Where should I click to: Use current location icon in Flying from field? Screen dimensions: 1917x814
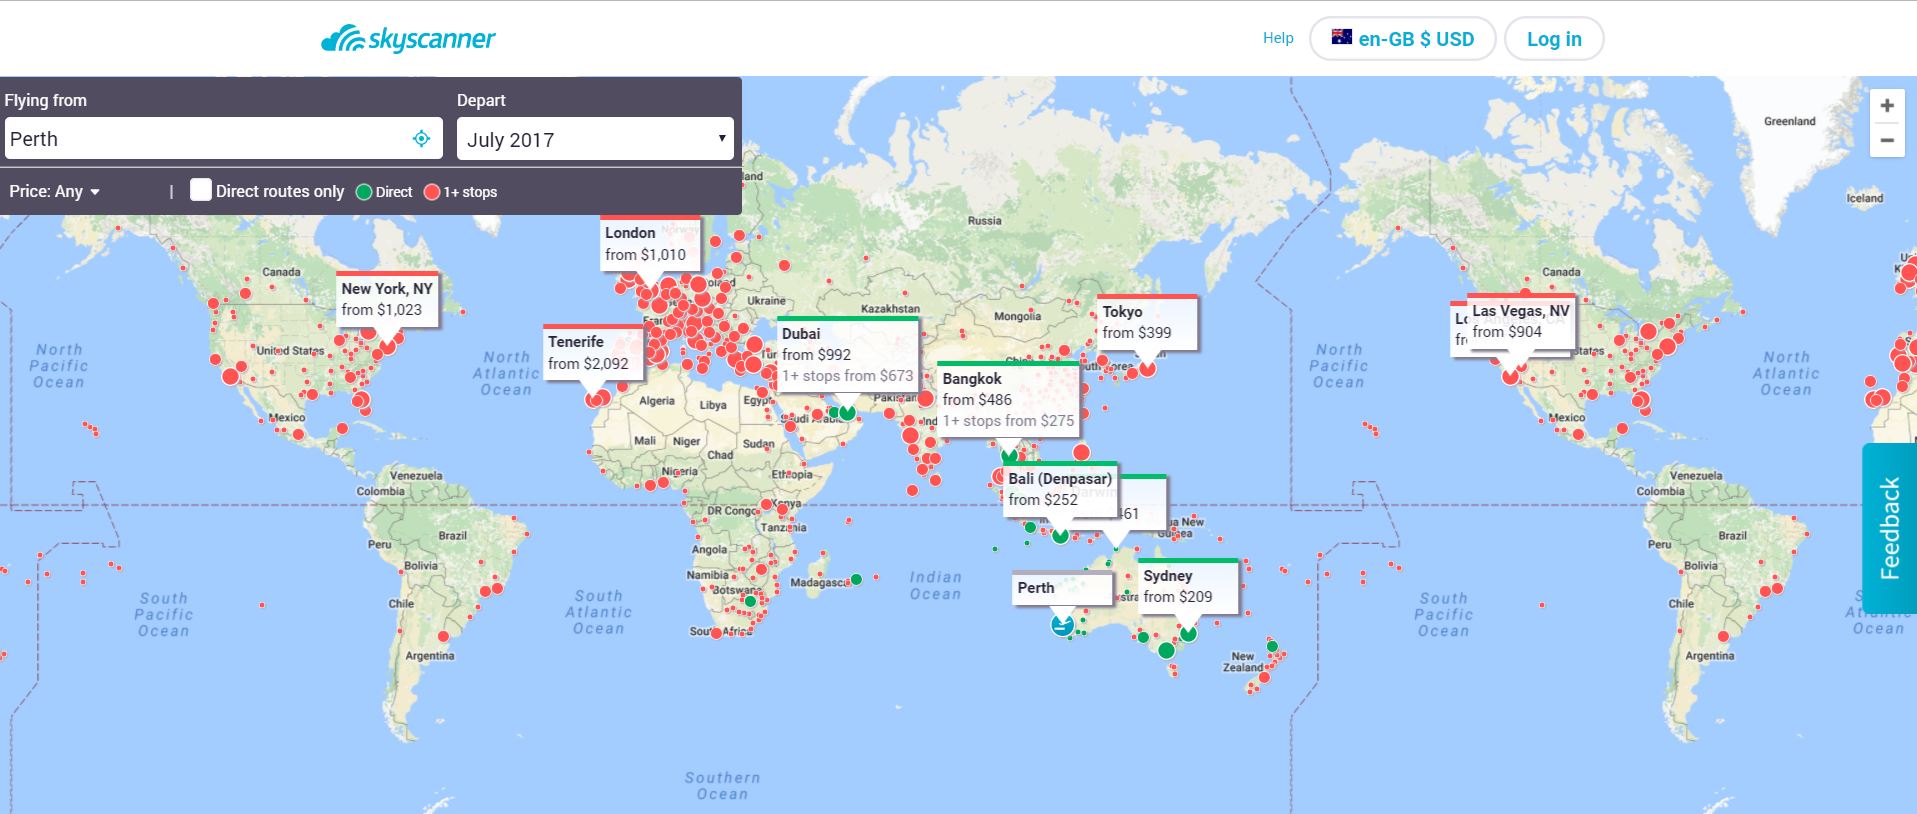421,139
